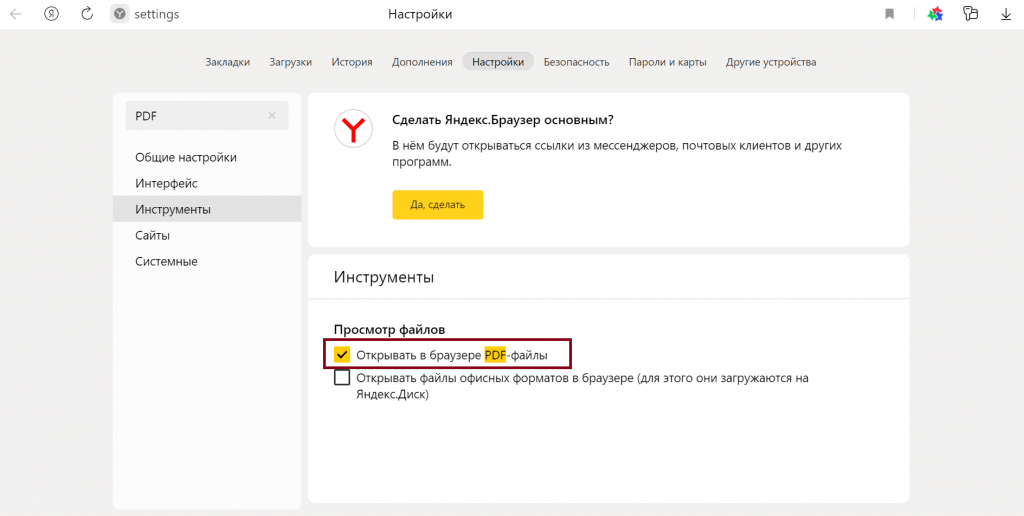Screen dimensions: 1024x516
Task: Select the Настройки tab
Action: click(498, 62)
